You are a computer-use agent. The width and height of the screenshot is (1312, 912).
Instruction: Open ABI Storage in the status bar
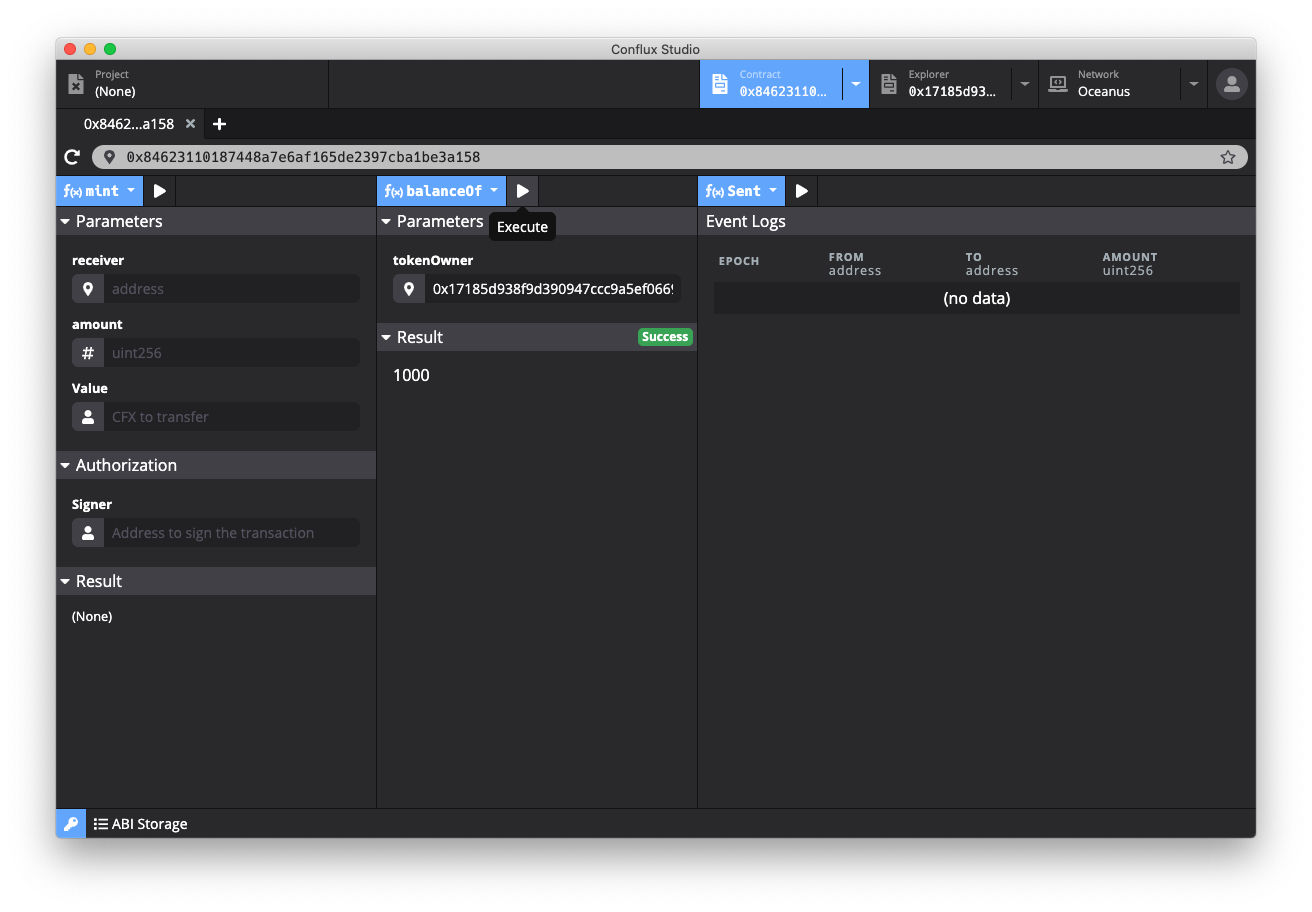tap(140, 824)
